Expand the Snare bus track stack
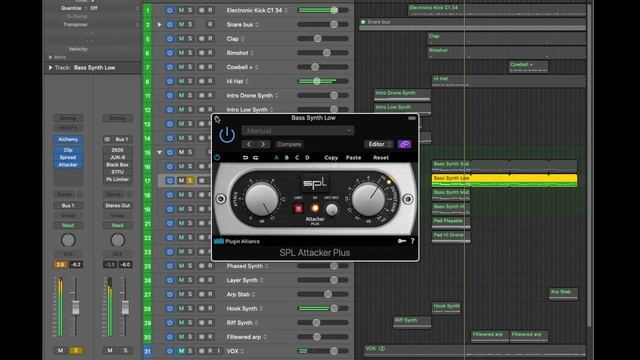The height and width of the screenshot is (360, 640). 160,24
